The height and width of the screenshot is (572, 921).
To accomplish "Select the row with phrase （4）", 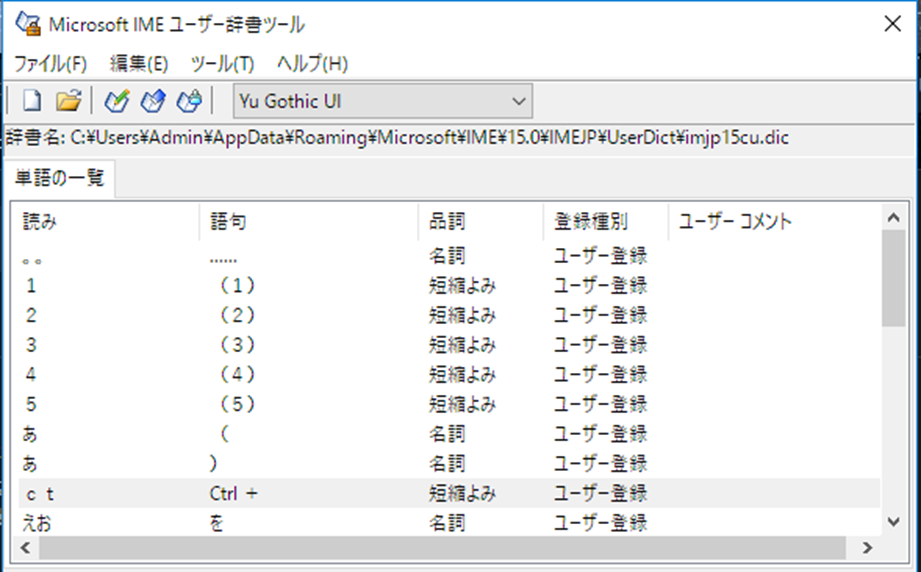I will [449, 375].
